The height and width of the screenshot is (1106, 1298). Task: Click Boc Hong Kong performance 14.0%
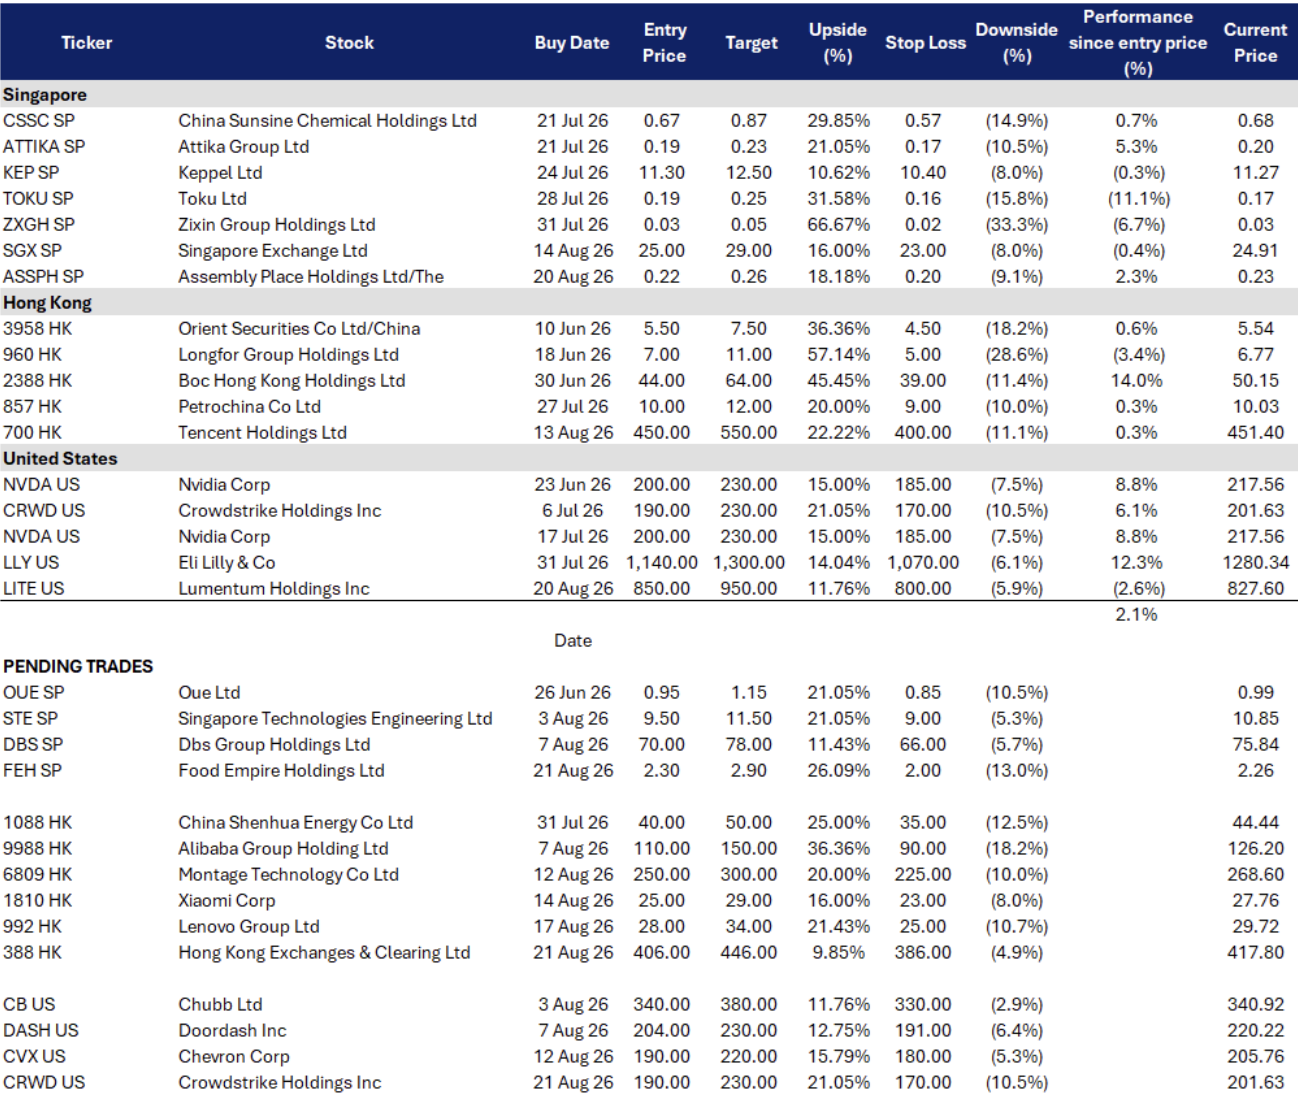pos(1137,381)
